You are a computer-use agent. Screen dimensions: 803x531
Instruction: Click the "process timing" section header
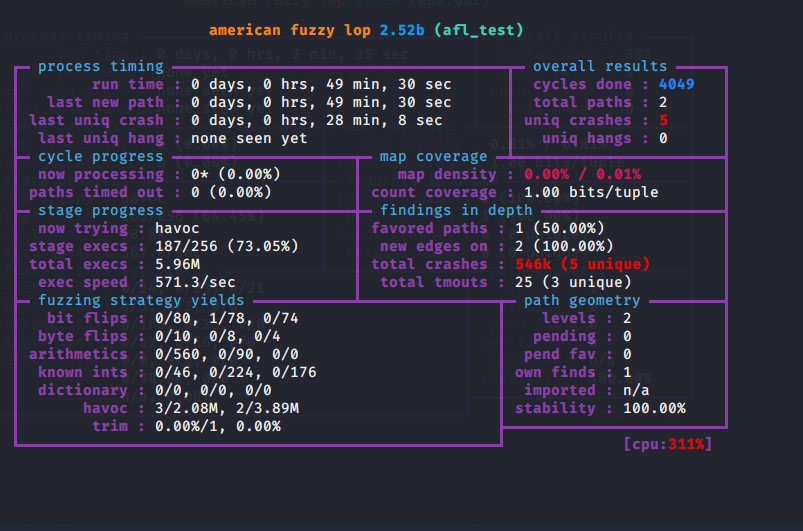tap(100, 67)
